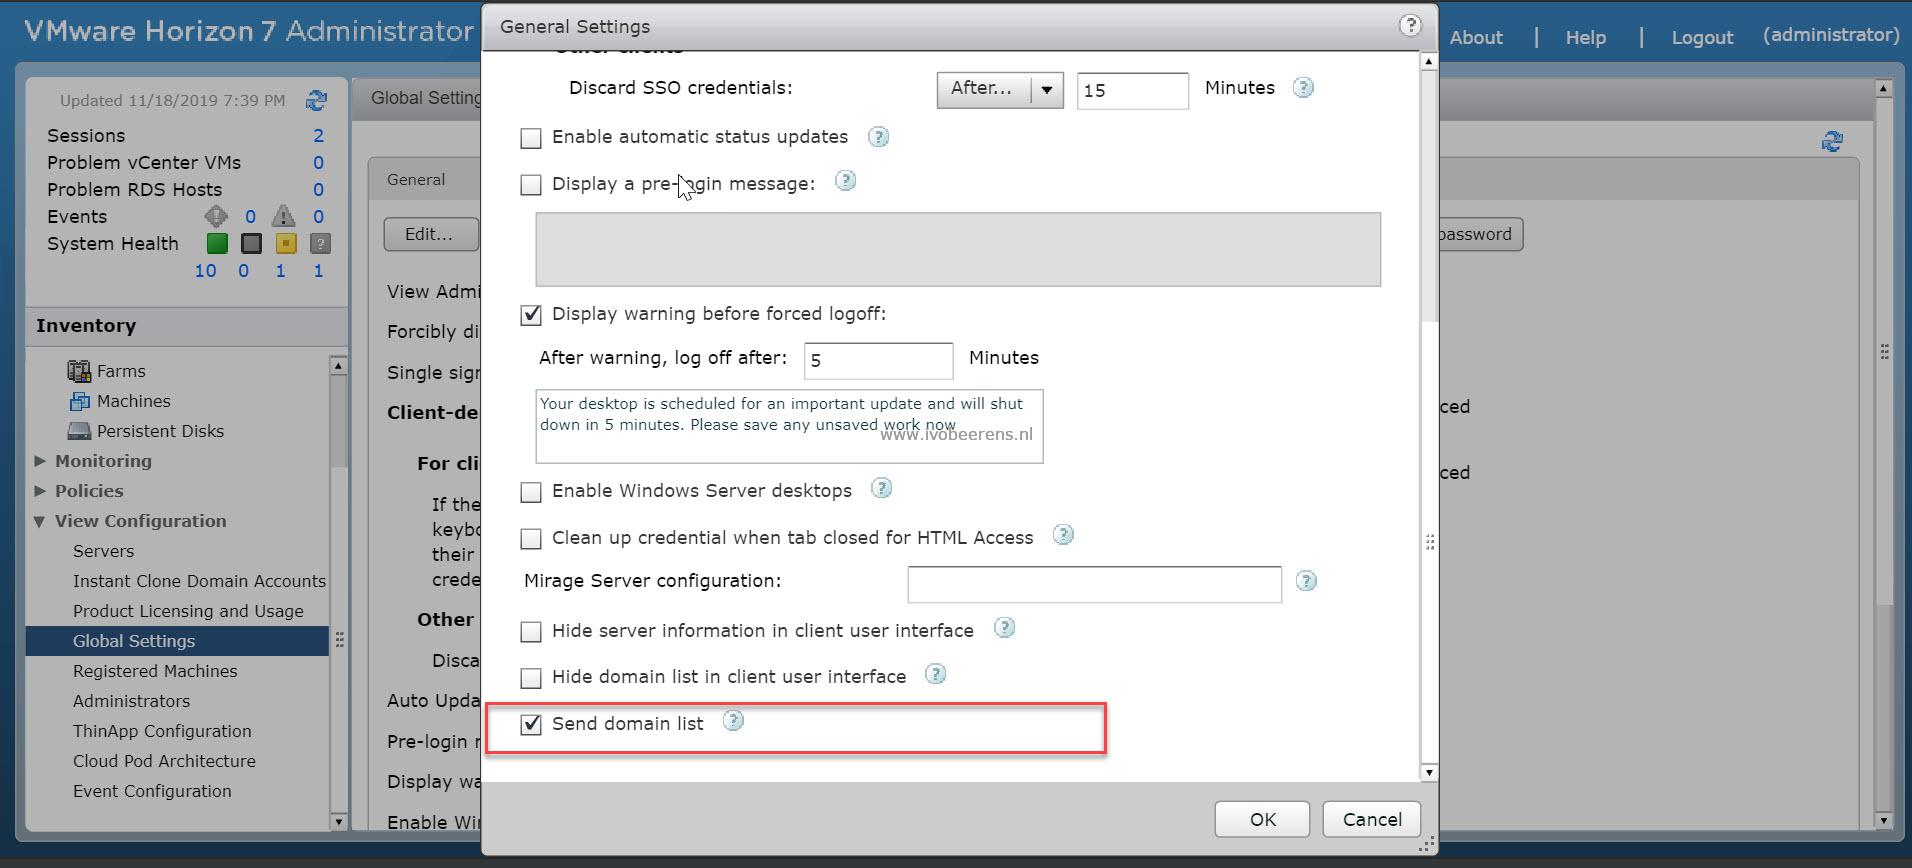Check Hide server information in client UI
The image size is (1912, 868).
531,632
